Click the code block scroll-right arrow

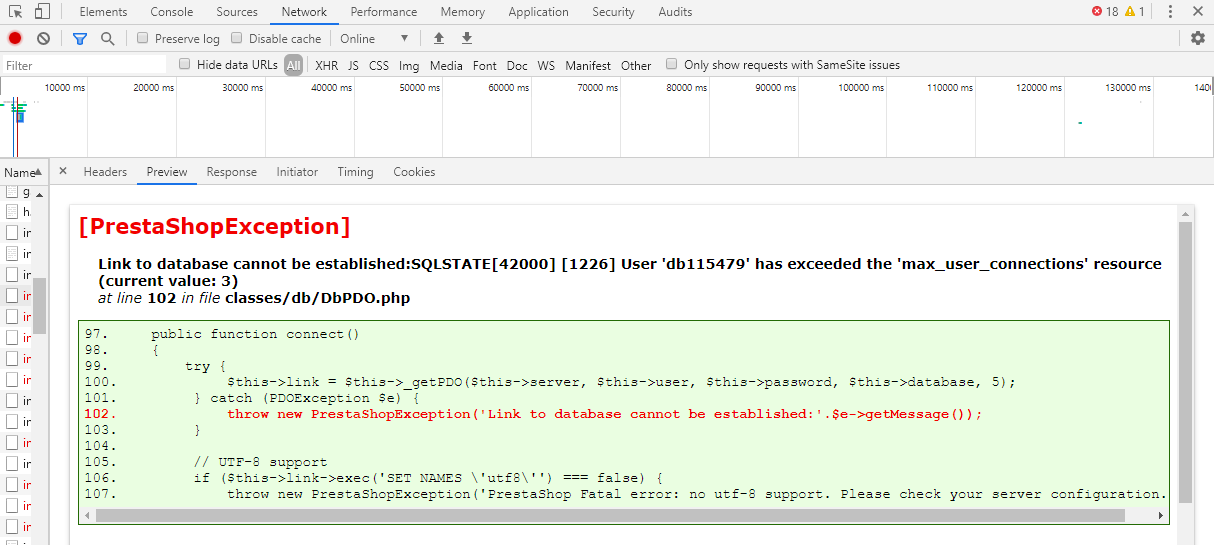(1161, 516)
